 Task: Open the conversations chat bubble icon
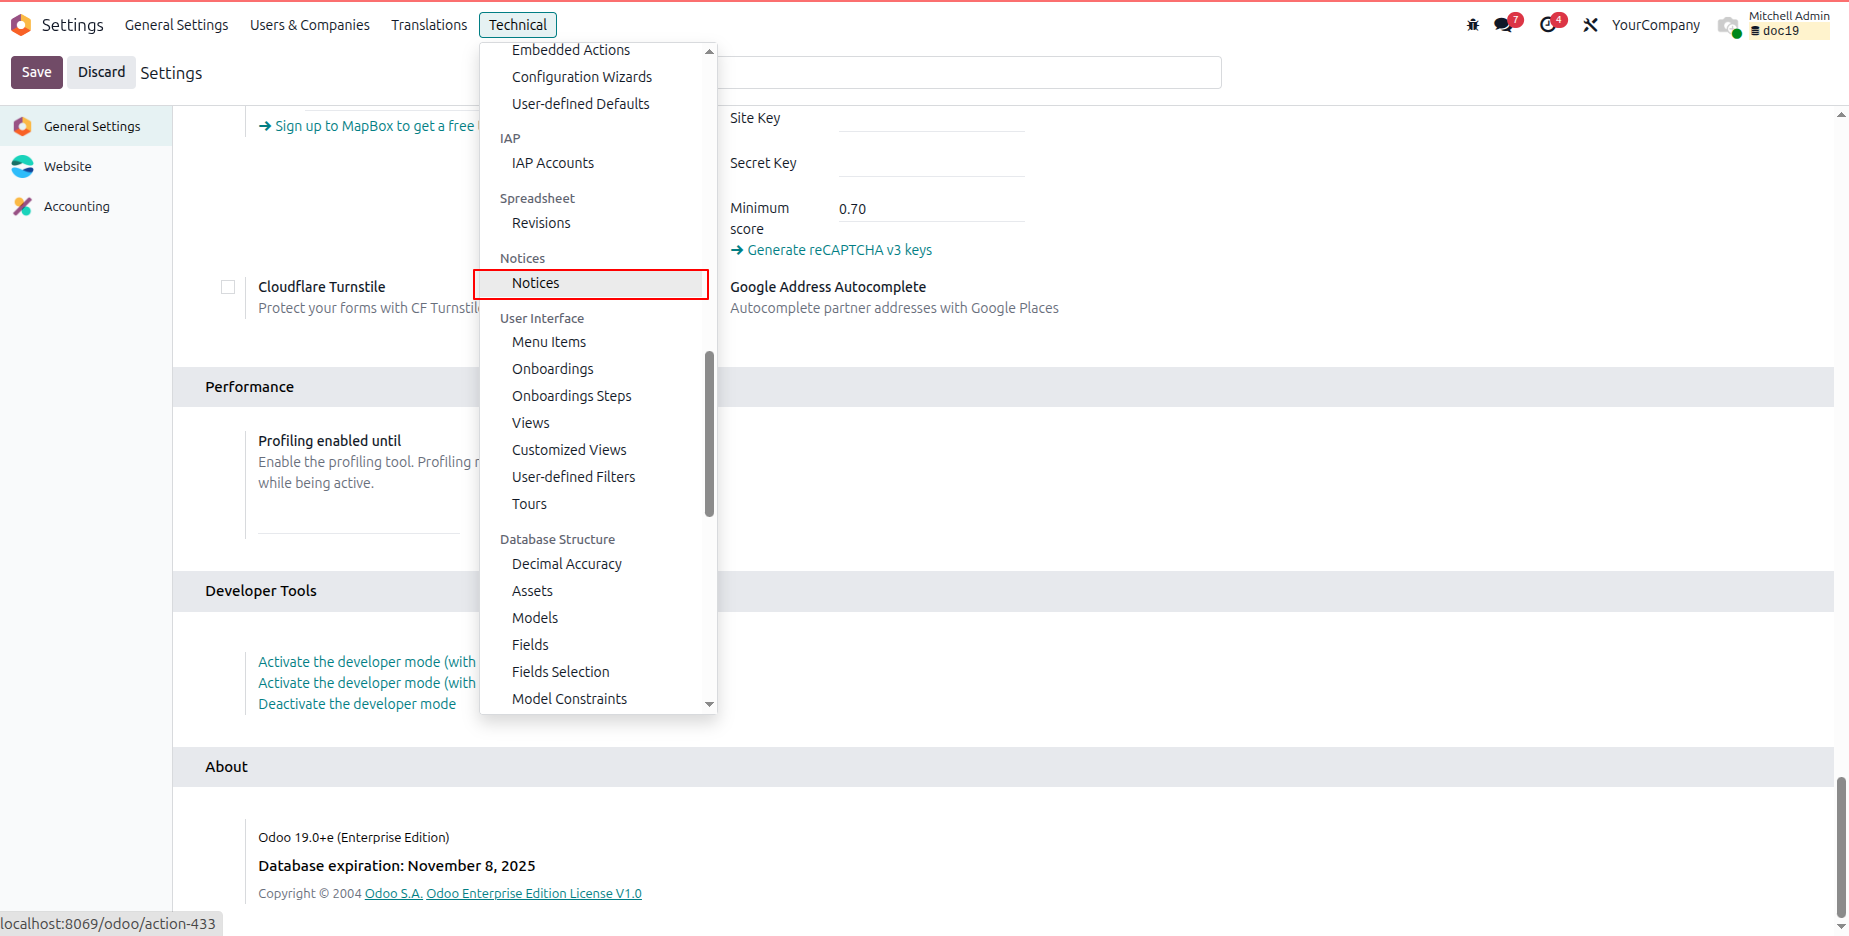tap(1503, 25)
